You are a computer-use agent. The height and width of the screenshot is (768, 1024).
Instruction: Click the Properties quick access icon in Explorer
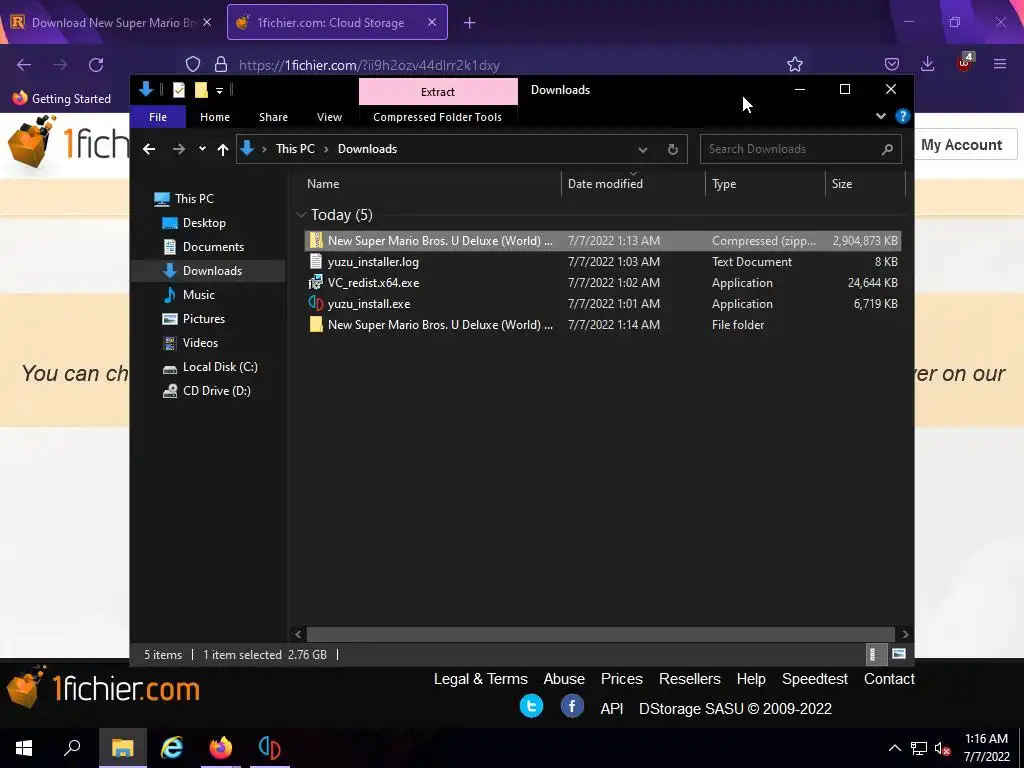(x=179, y=90)
